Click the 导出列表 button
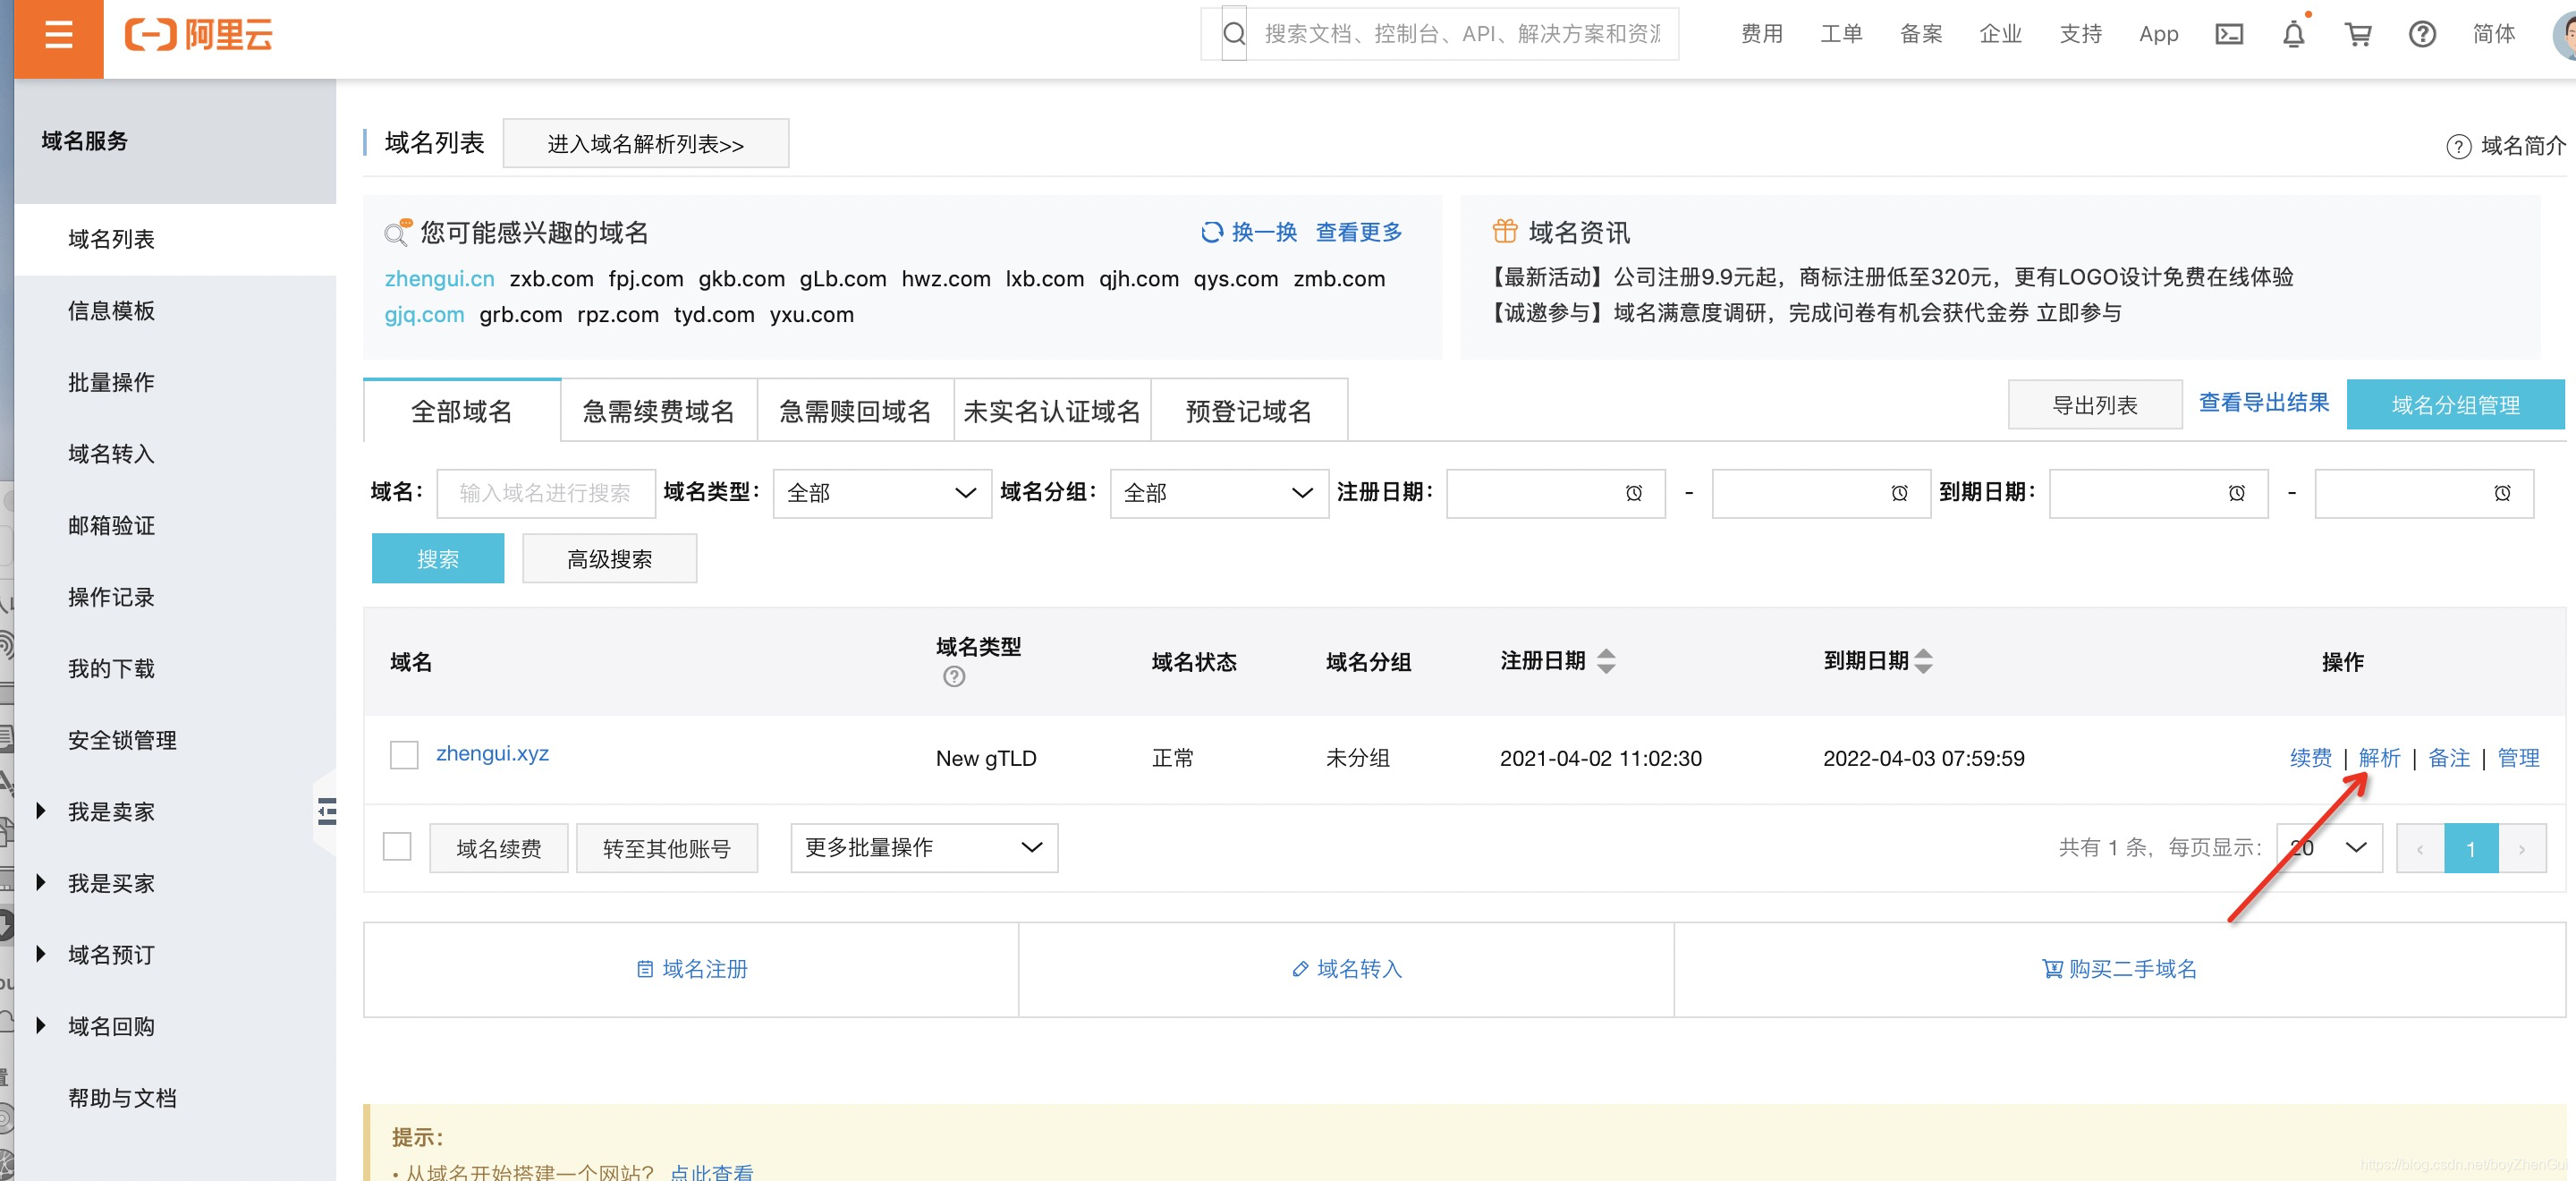 tap(2095, 405)
